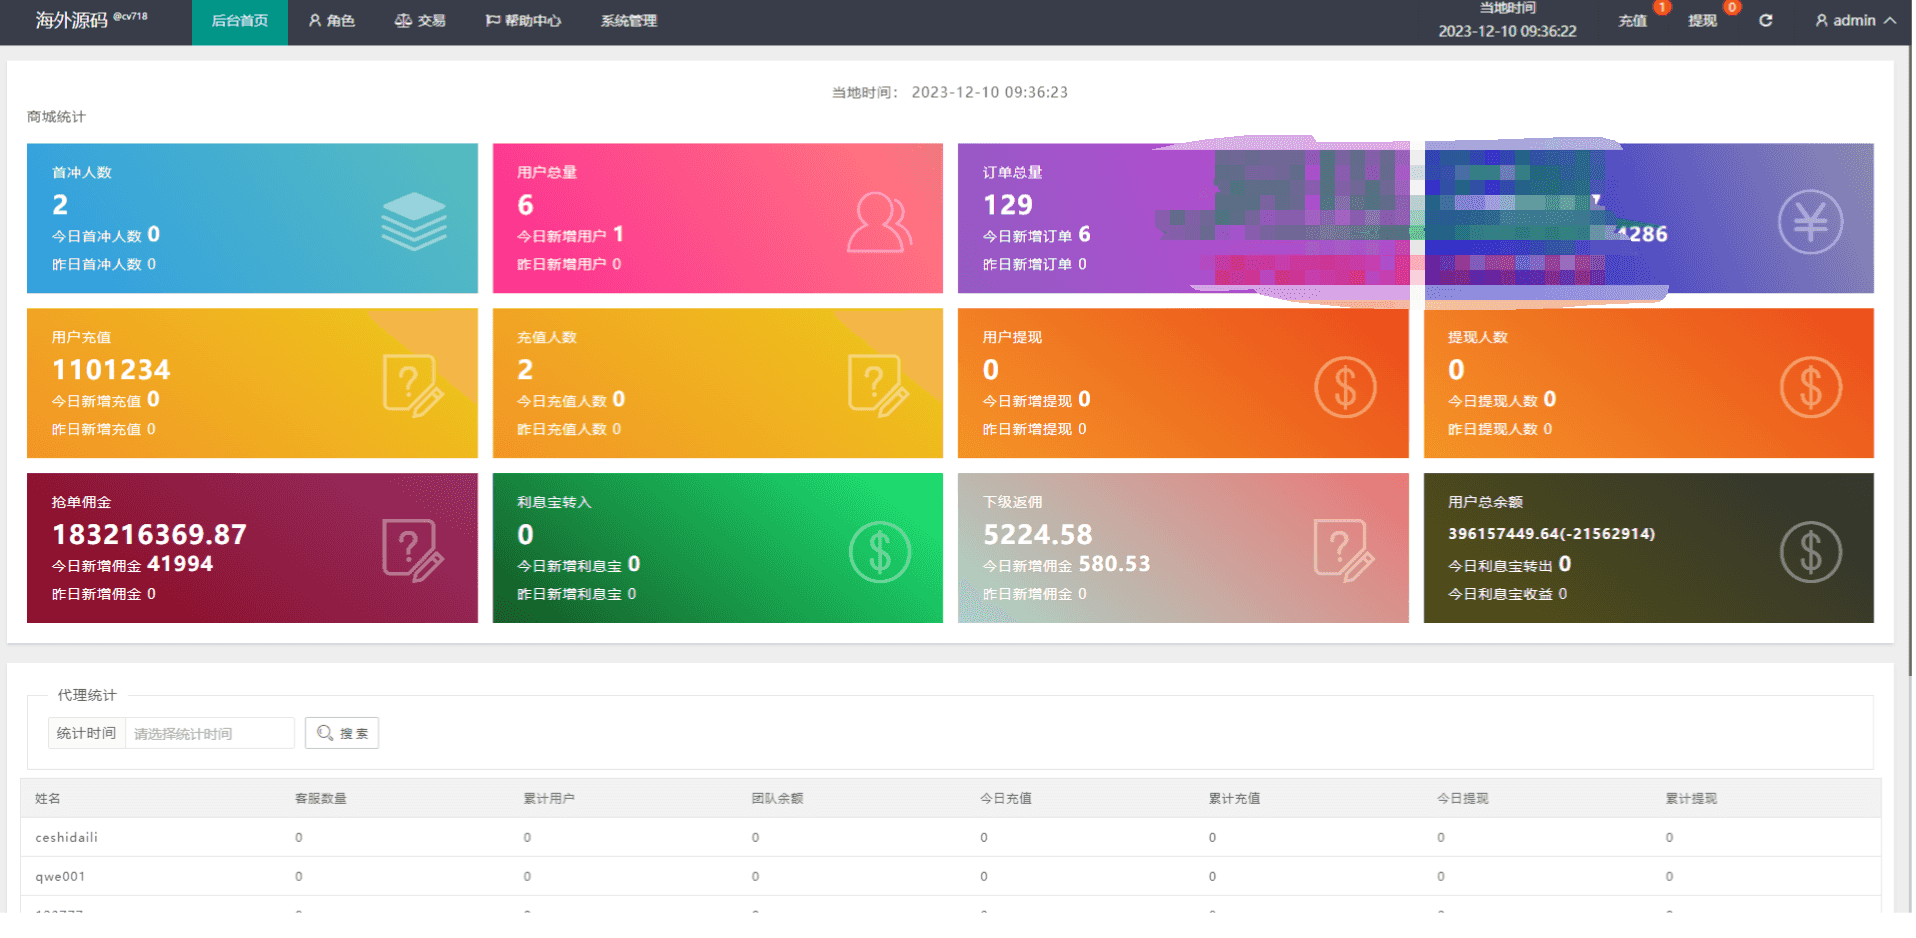Image resolution: width=1916 pixels, height=938 pixels.
Task: Open the 提现 notifications link
Action: click(x=1702, y=21)
